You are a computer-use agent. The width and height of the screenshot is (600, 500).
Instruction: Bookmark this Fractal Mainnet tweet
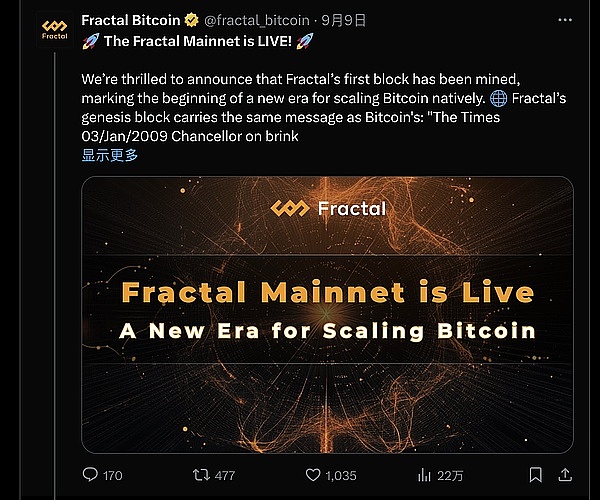536,475
